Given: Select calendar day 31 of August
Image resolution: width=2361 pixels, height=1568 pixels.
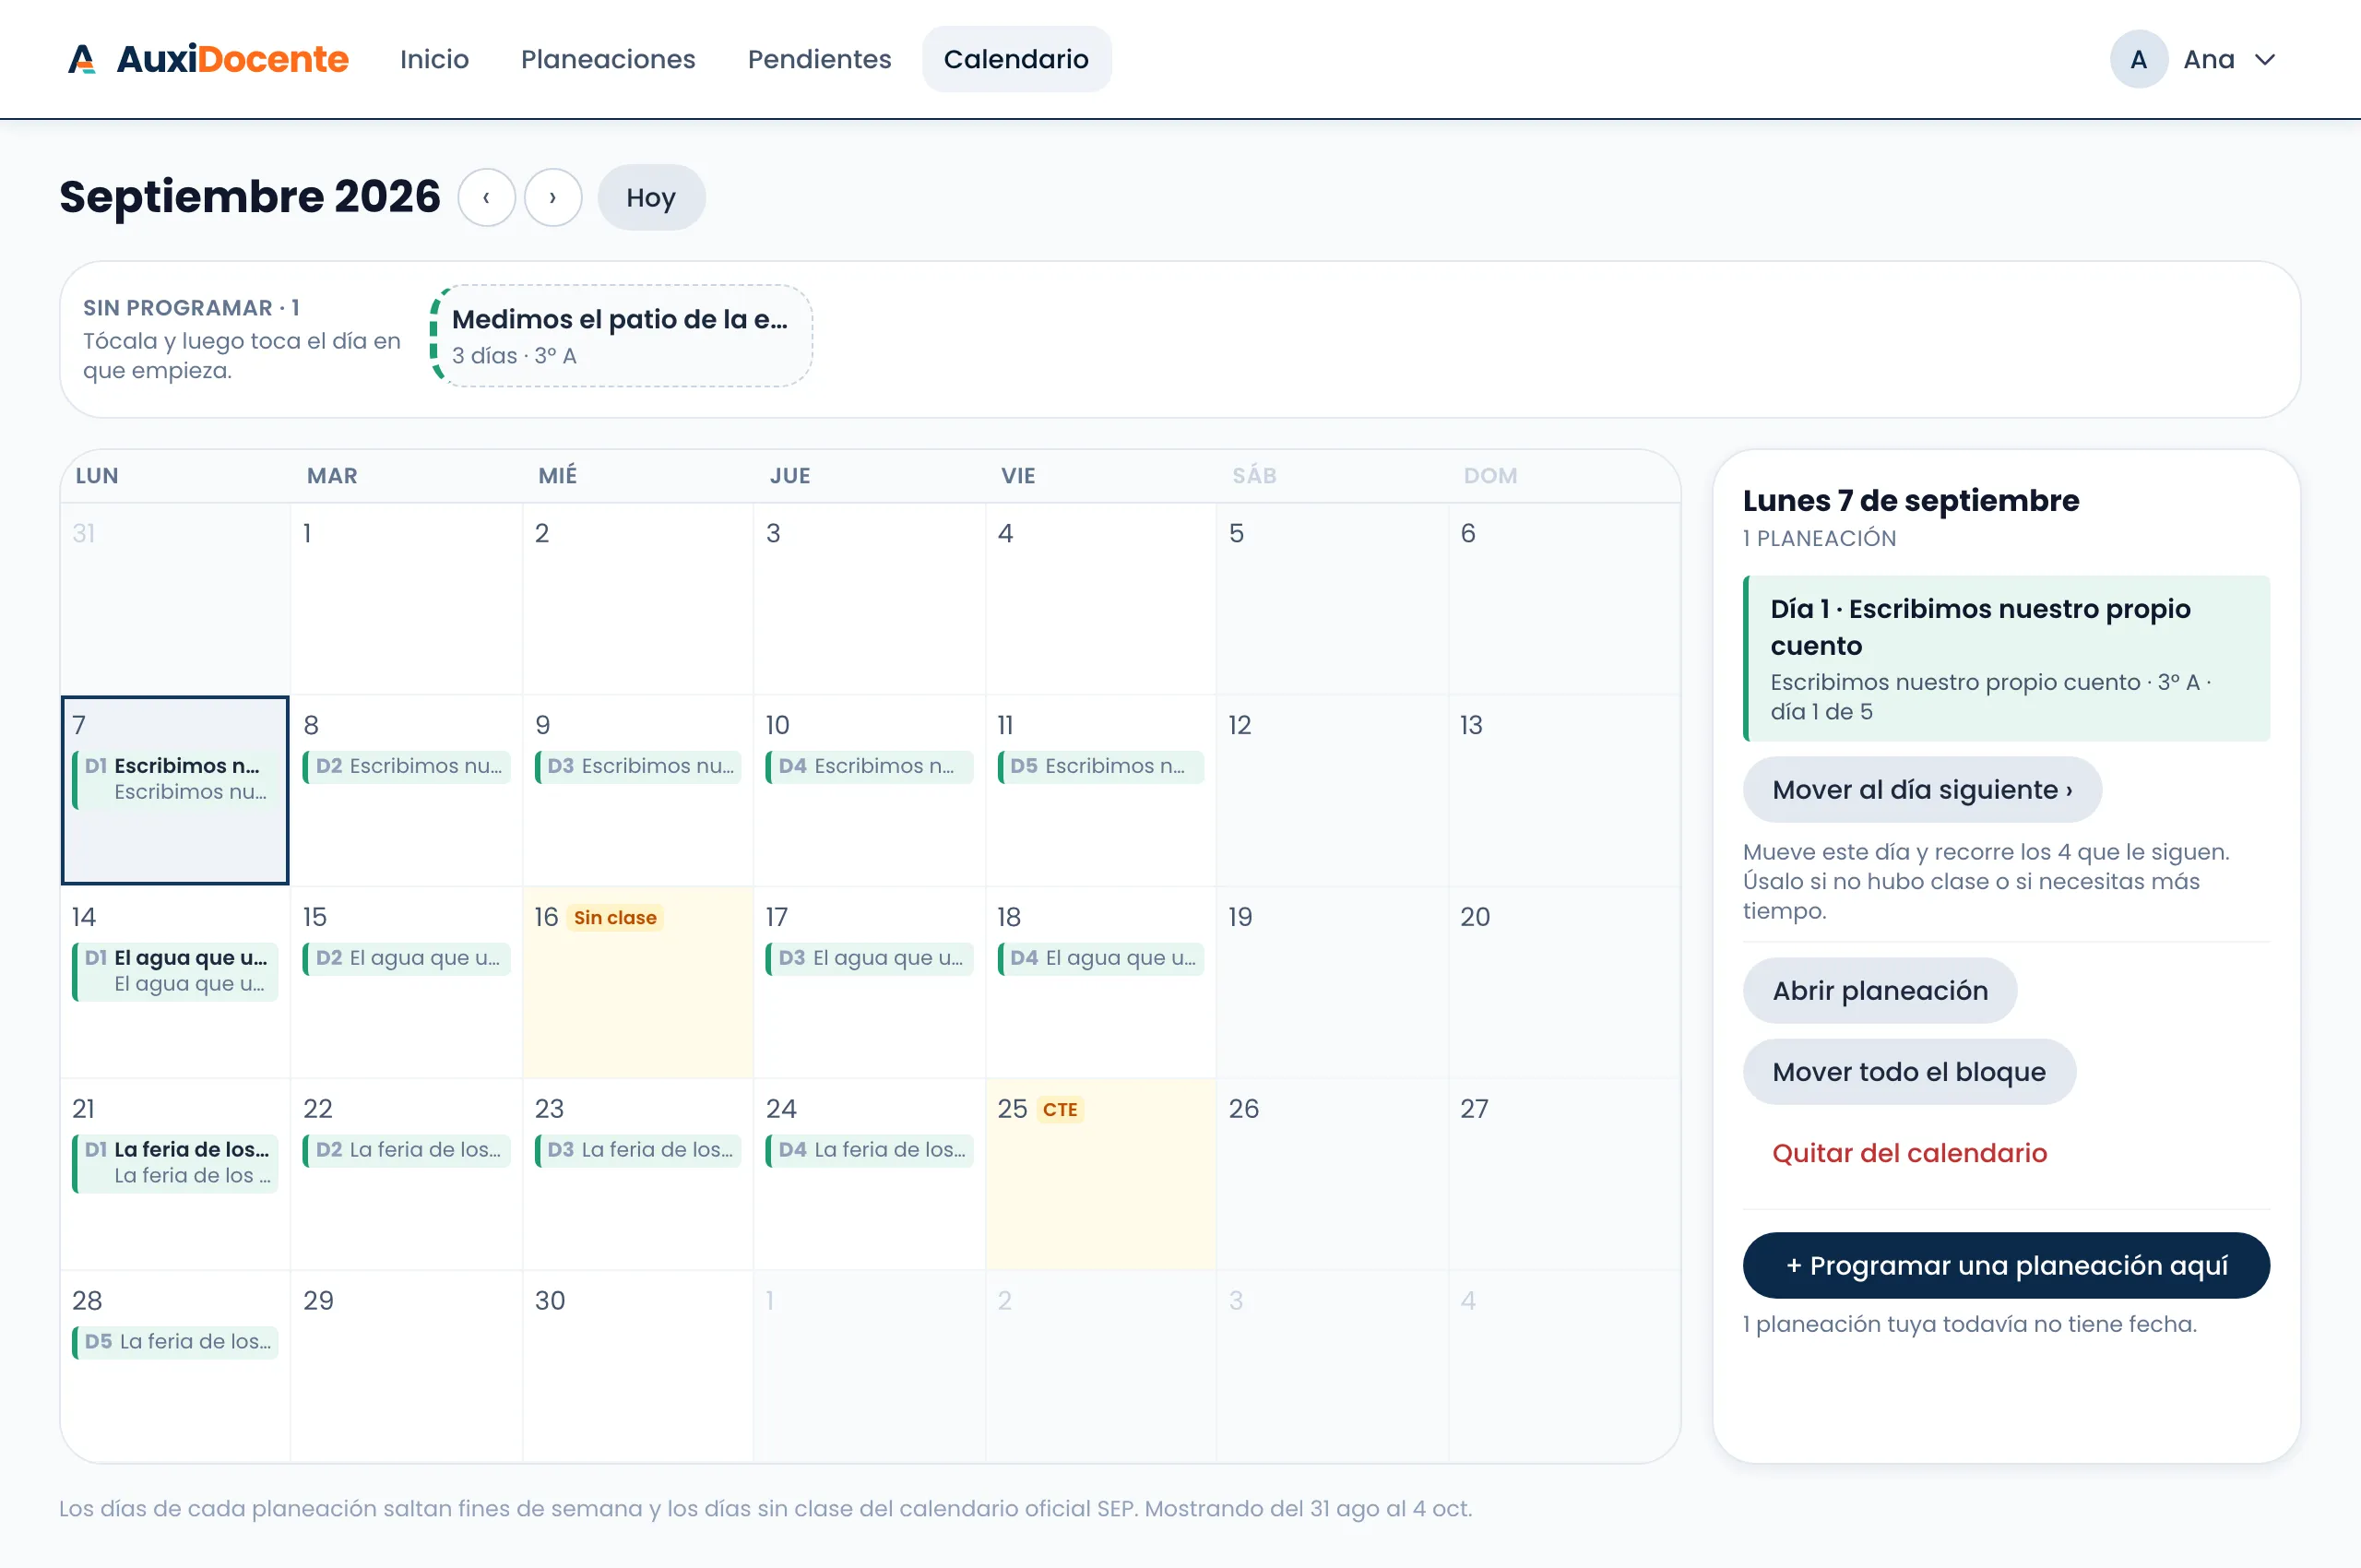Looking at the screenshot, I should pyautogui.click(x=175, y=599).
